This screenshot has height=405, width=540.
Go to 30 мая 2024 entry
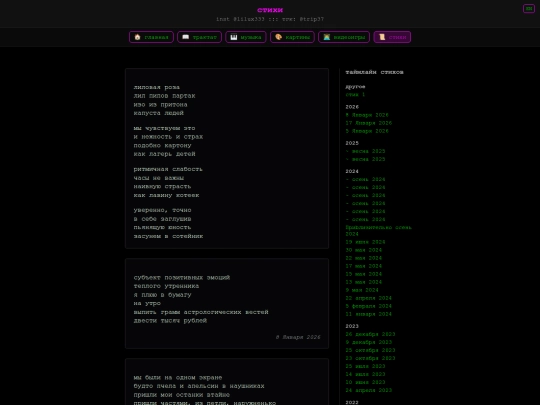pos(363,250)
